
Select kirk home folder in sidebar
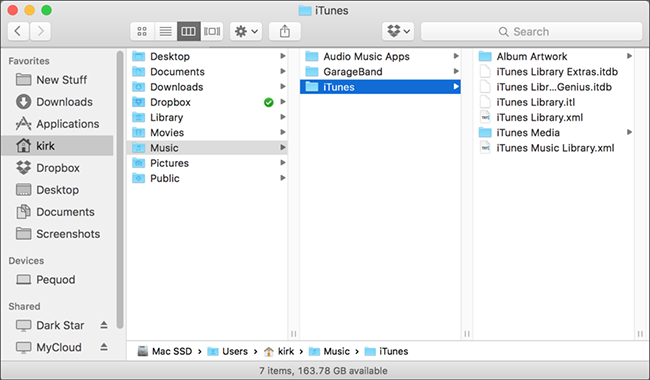[x=58, y=145]
